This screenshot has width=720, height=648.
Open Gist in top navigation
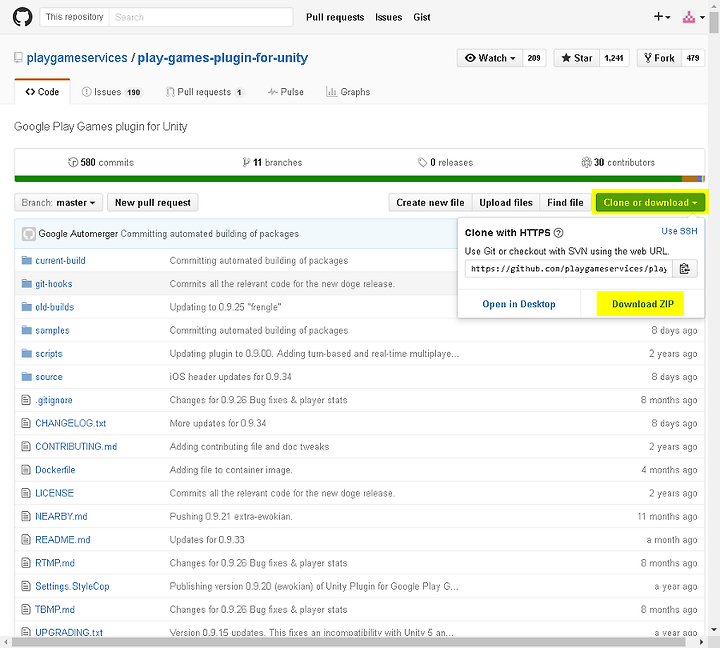(422, 17)
